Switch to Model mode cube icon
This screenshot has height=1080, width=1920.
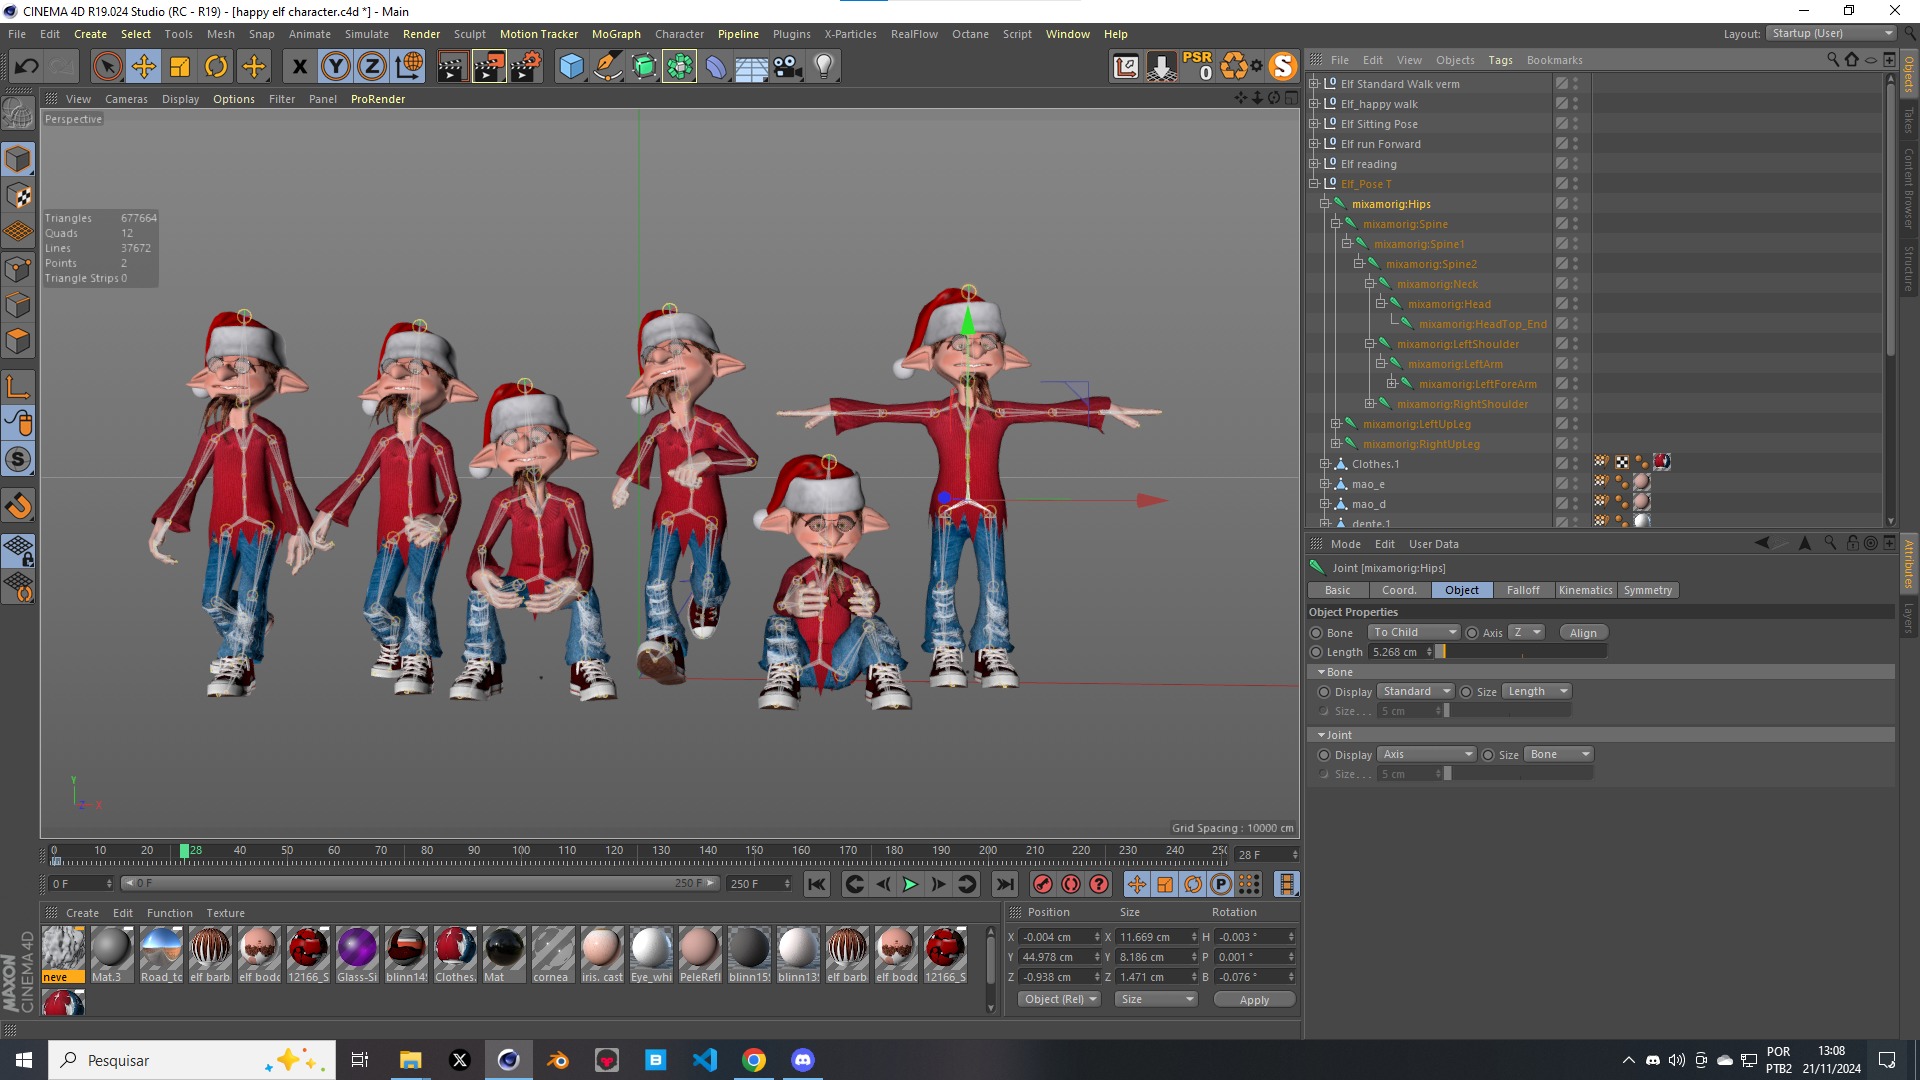tap(18, 159)
